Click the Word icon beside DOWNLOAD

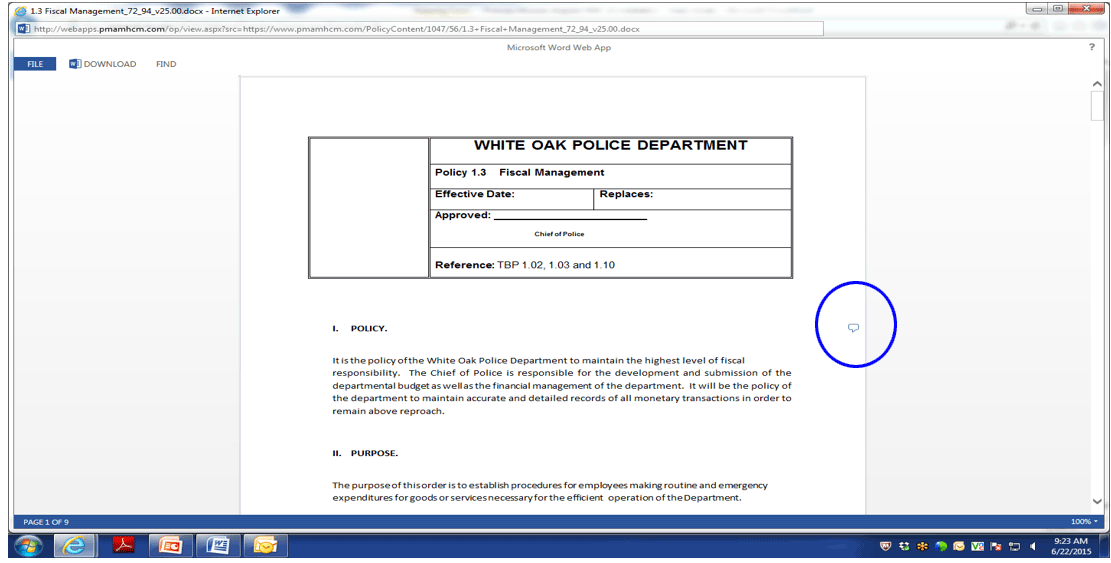(x=75, y=64)
